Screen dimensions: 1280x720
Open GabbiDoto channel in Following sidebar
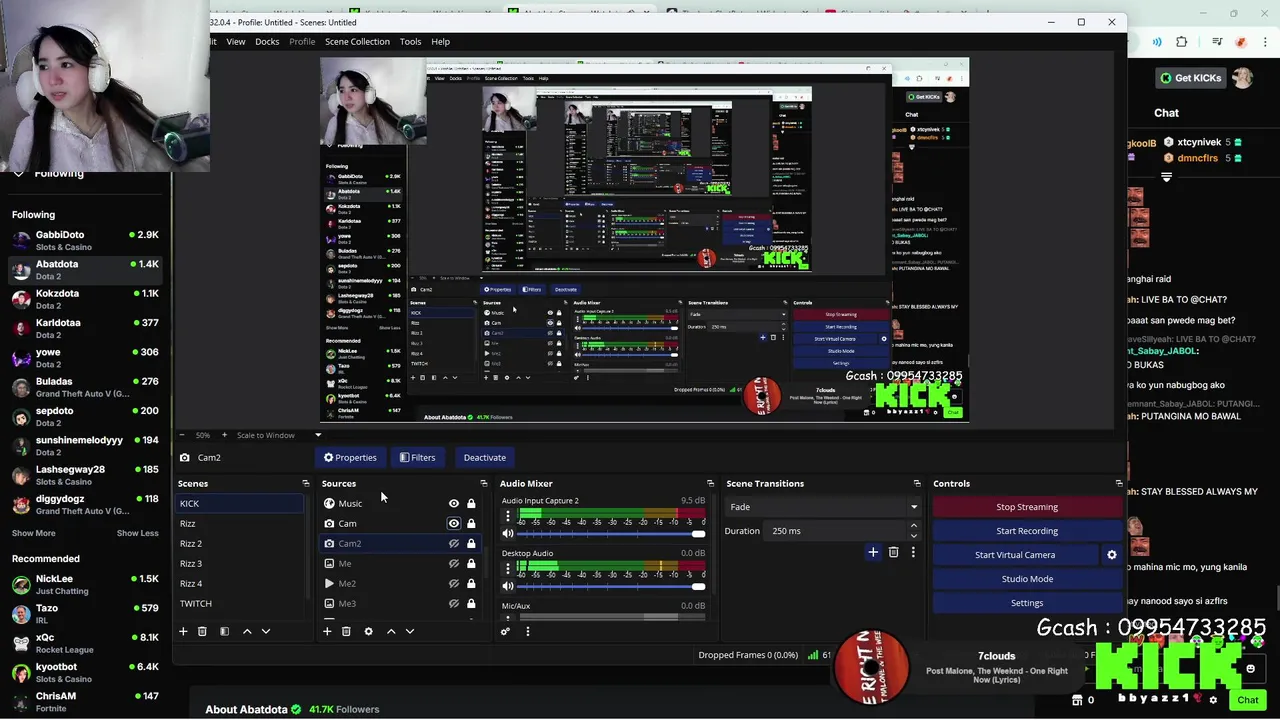(85, 240)
